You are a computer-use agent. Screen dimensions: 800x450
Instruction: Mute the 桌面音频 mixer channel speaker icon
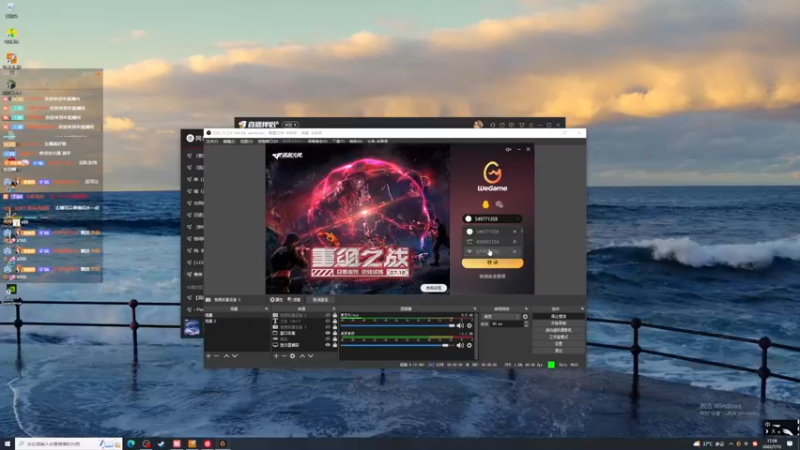[x=460, y=345]
